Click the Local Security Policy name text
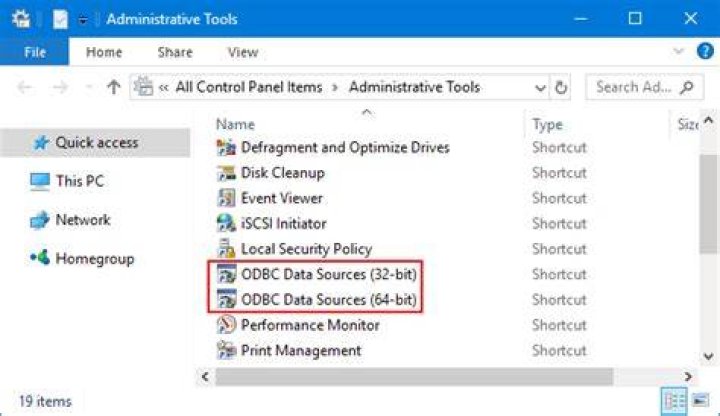Image resolution: width=720 pixels, height=416 pixels. point(306,249)
